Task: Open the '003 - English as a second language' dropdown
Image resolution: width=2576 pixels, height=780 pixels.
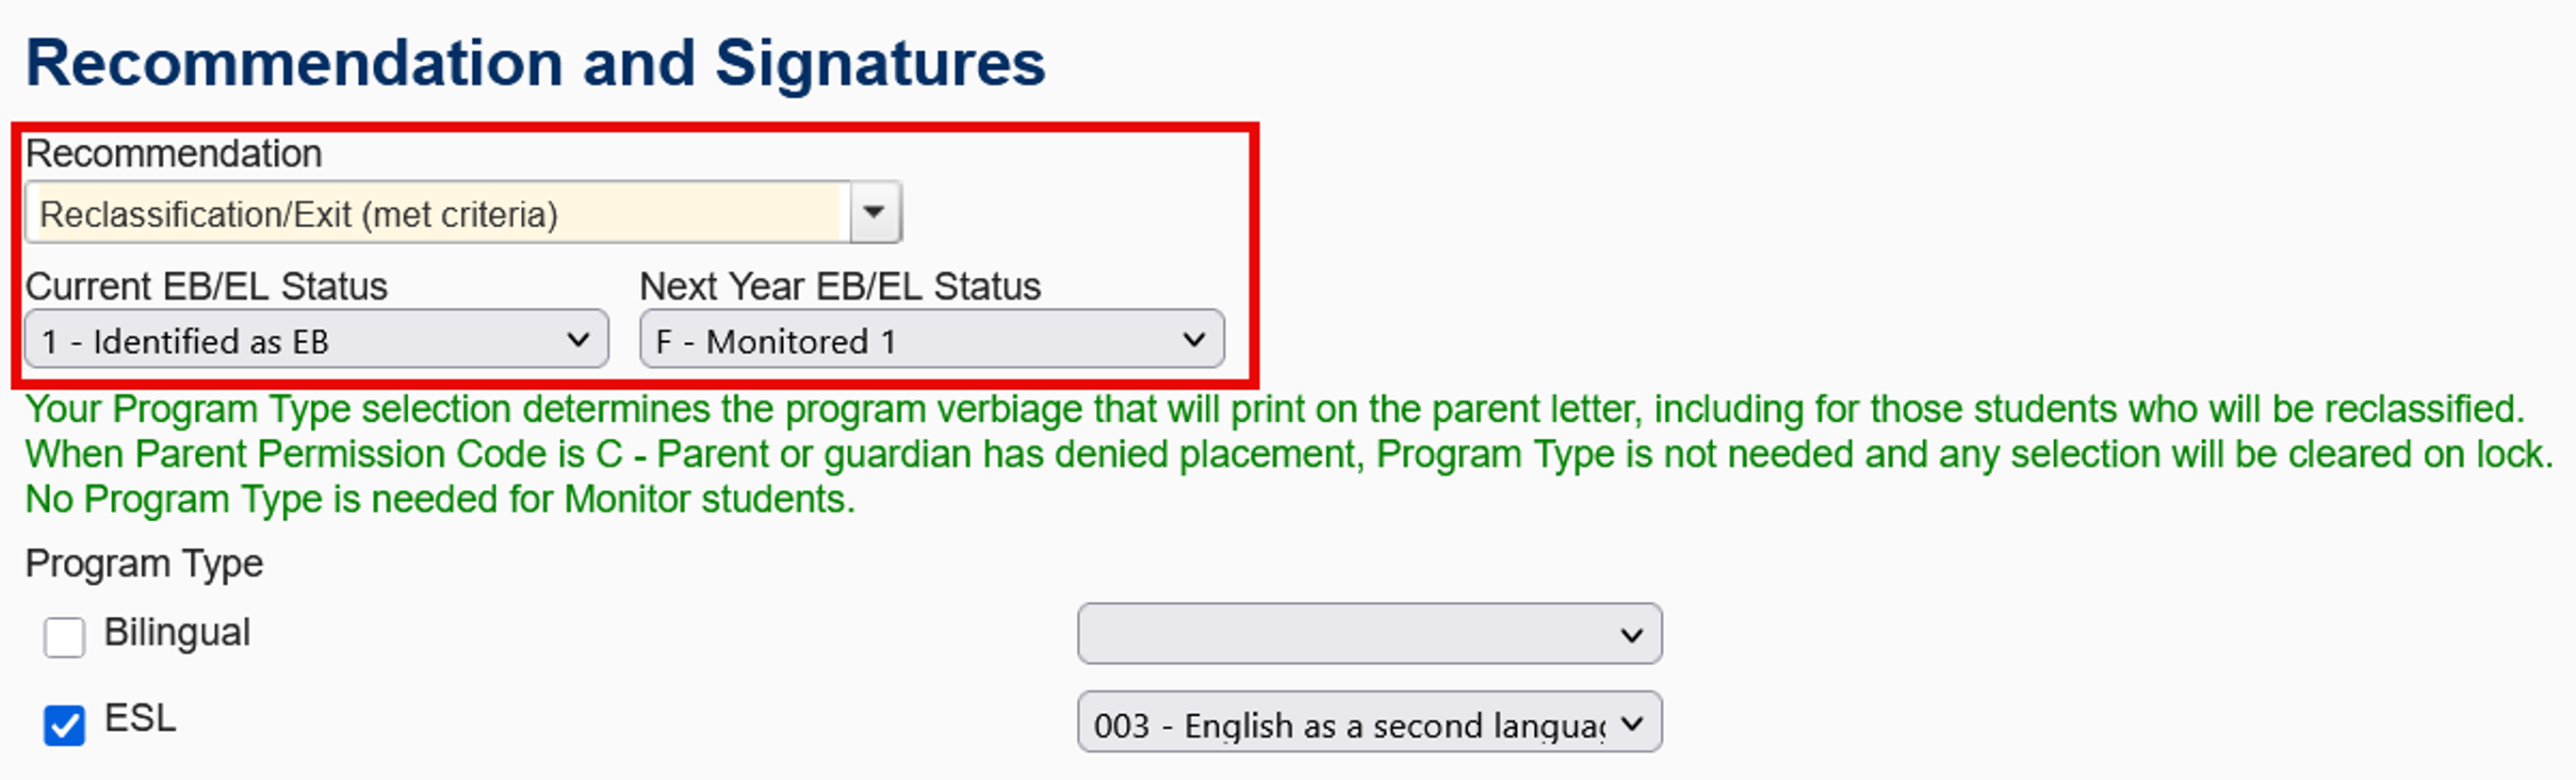Action: (1348, 723)
